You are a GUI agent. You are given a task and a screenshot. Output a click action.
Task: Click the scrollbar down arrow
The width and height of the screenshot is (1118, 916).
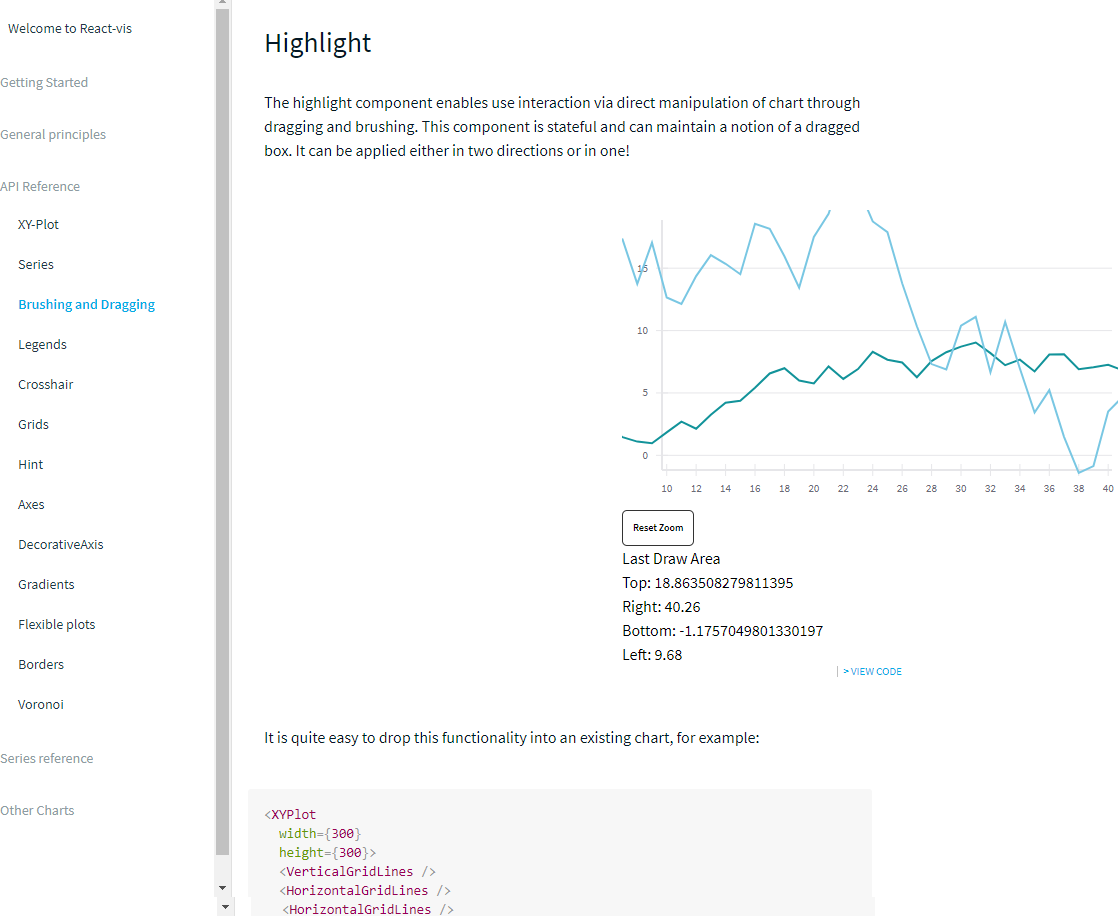click(x=223, y=887)
